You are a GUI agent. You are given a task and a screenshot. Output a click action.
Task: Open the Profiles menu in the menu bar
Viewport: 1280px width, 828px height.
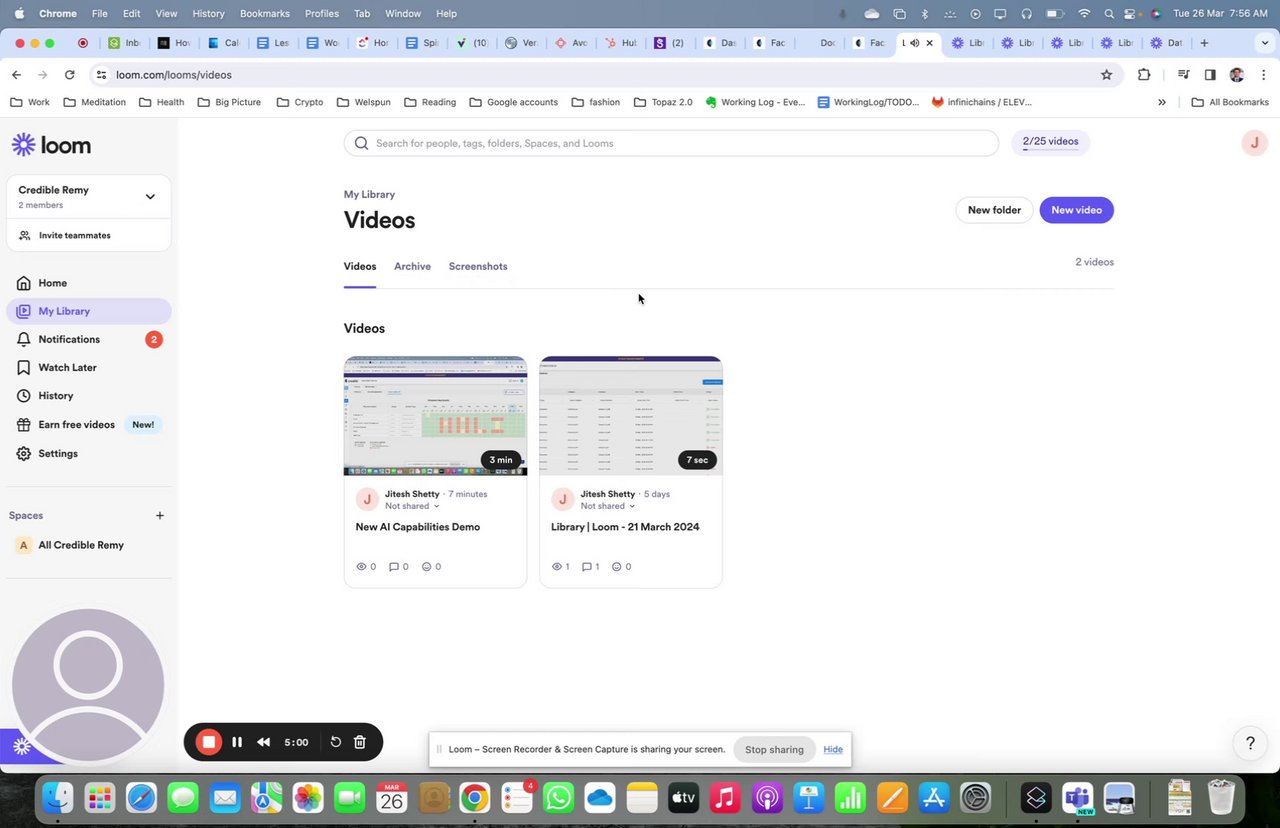tap(321, 14)
